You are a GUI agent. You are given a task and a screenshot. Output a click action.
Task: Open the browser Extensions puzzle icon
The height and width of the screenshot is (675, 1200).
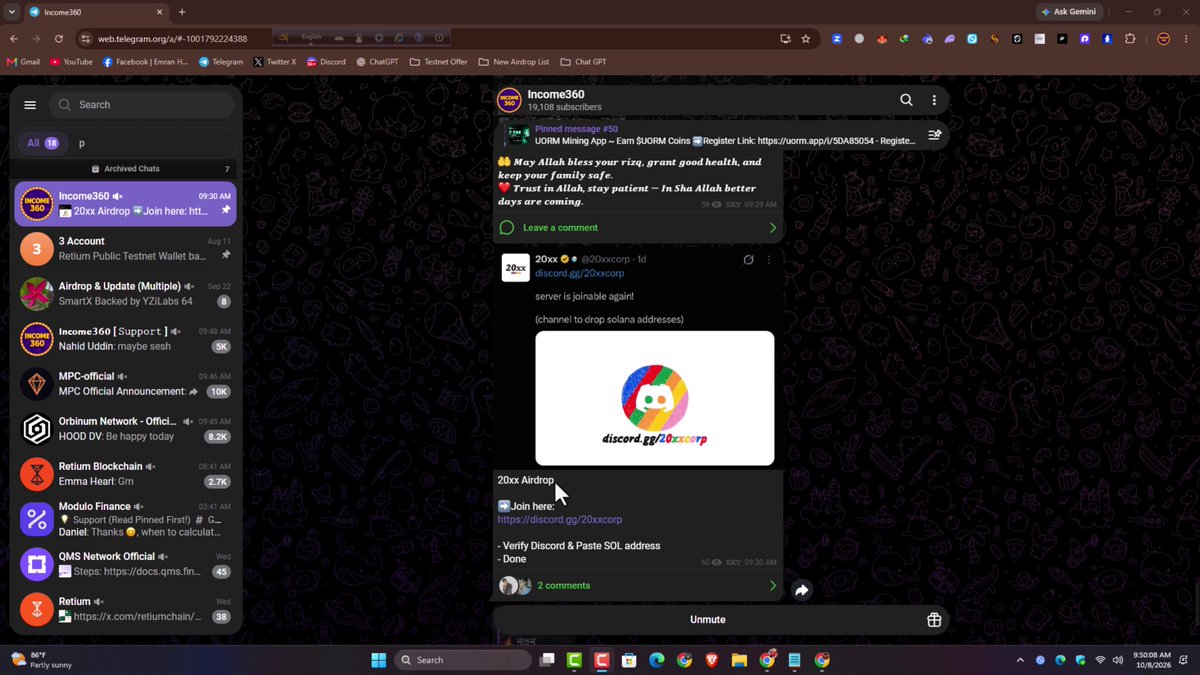(x=1130, y=39)
